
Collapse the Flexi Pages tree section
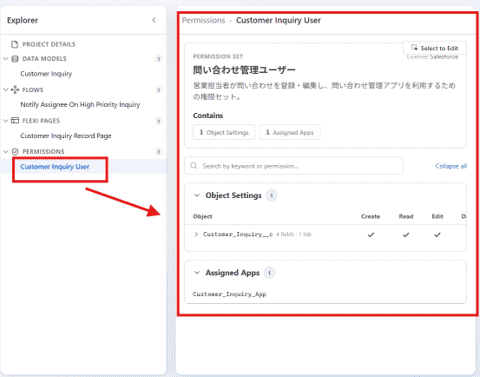[6, 121]
